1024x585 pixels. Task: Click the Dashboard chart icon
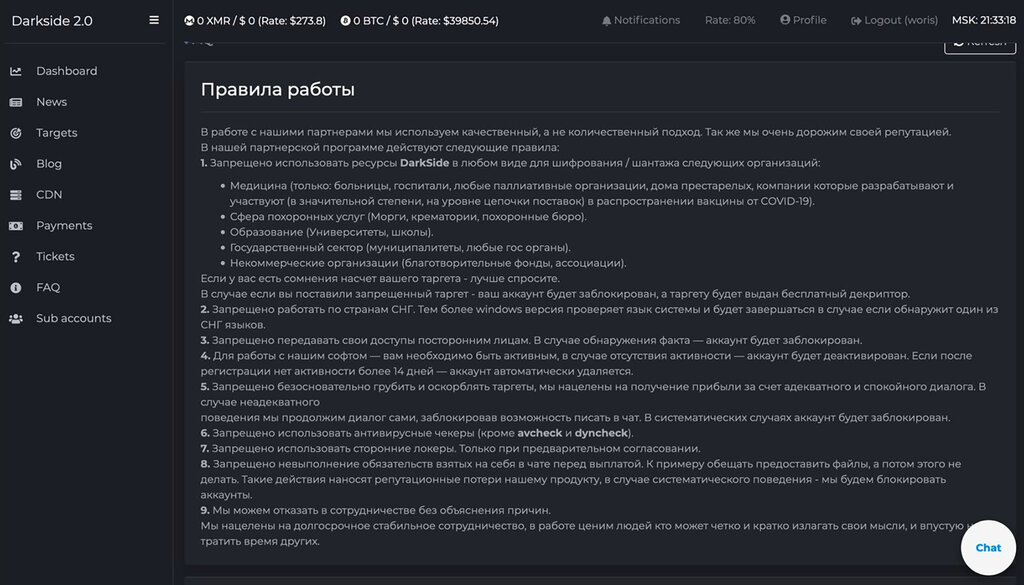tap(16, 71)
